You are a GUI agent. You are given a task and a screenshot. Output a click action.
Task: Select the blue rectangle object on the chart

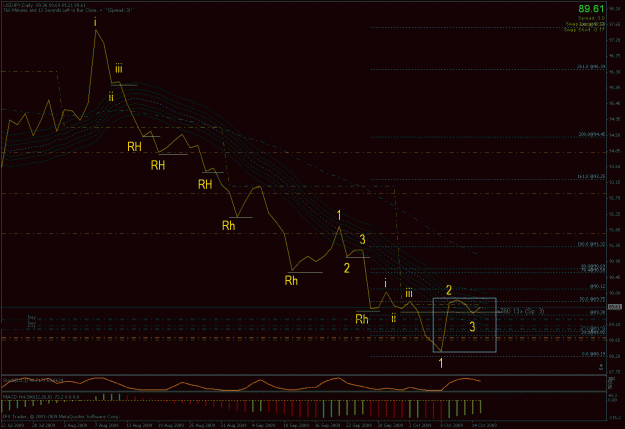coord(464,325)
